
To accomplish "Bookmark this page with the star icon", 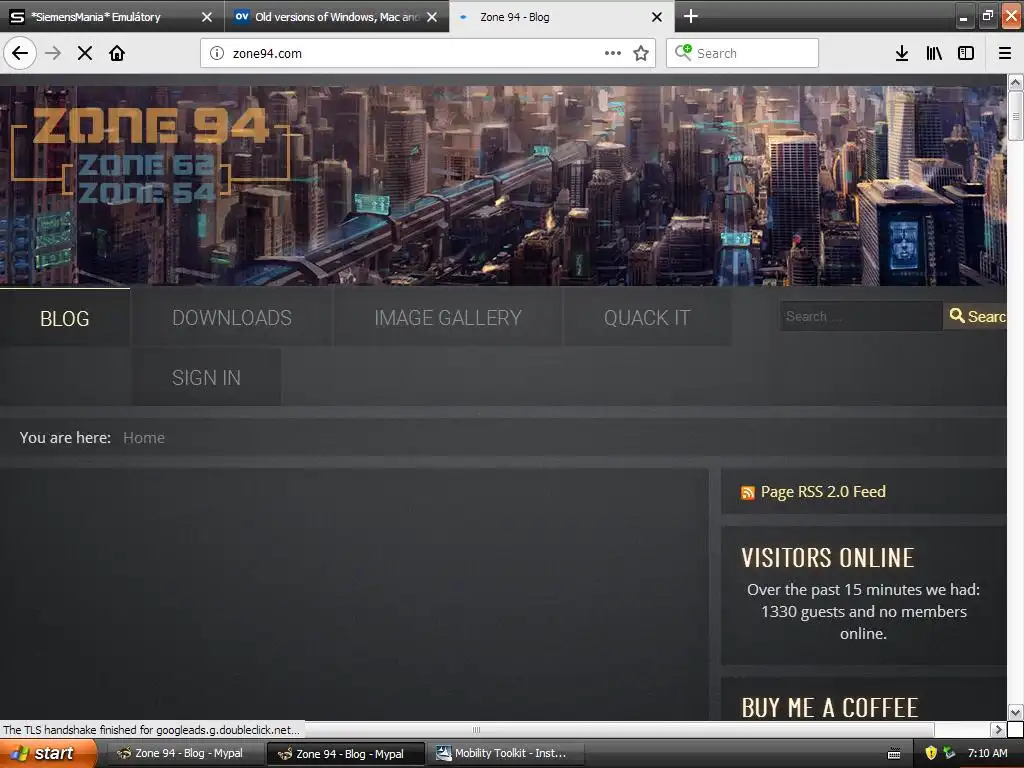I will click(x=641, y=53).
